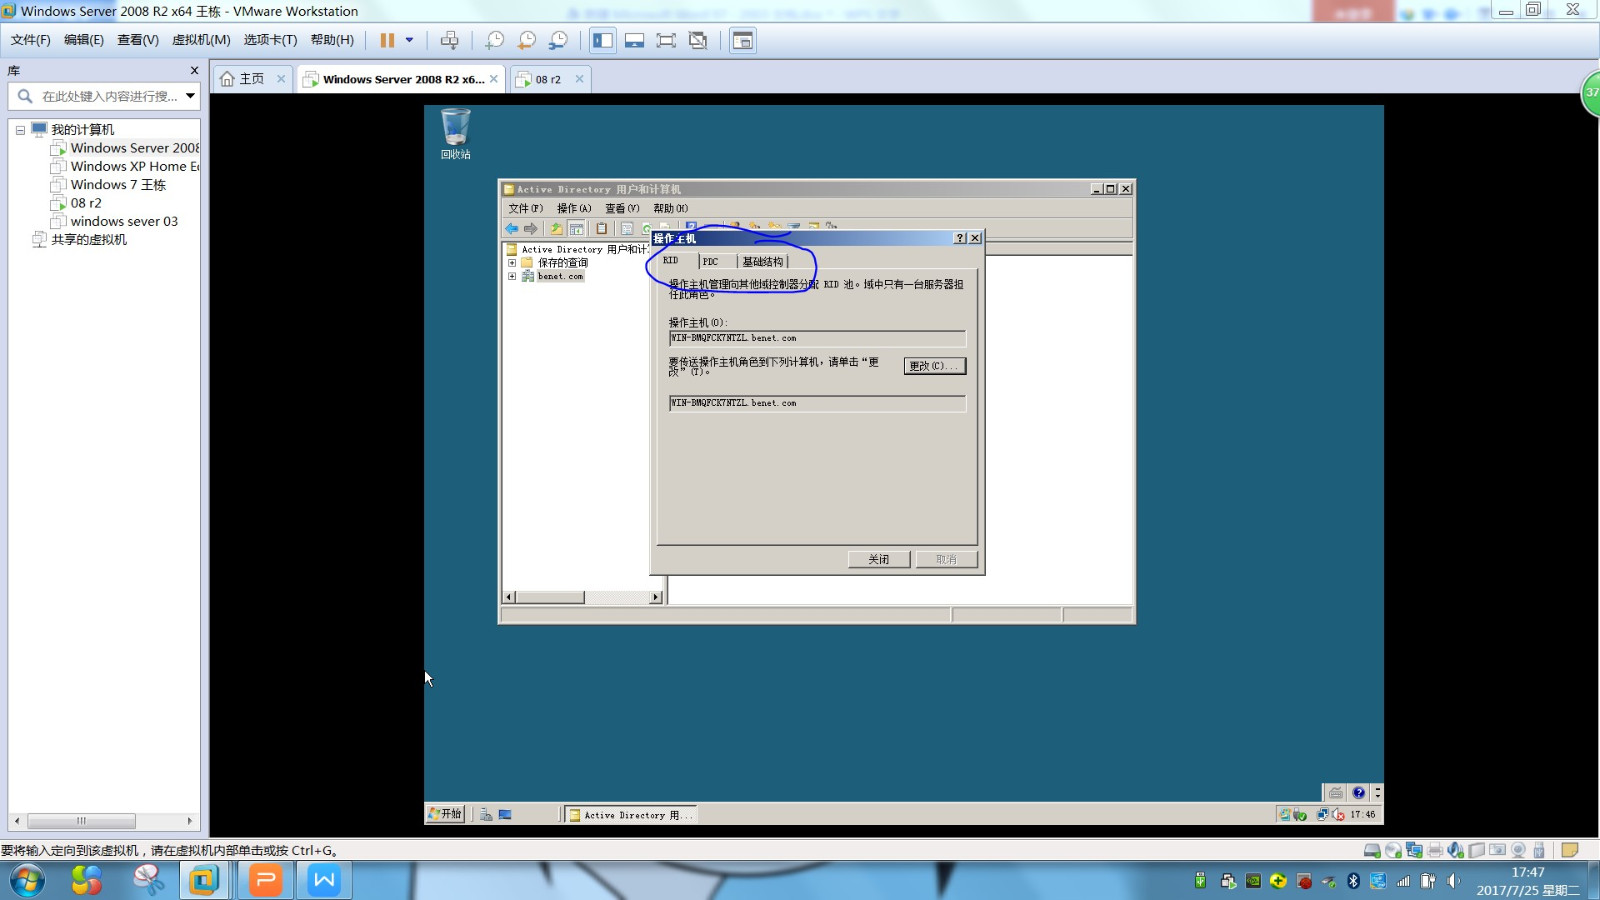Open the 文件(F) menu in VMware
The height and width of the screenshot is (900, 1600).
click(30, 40)
